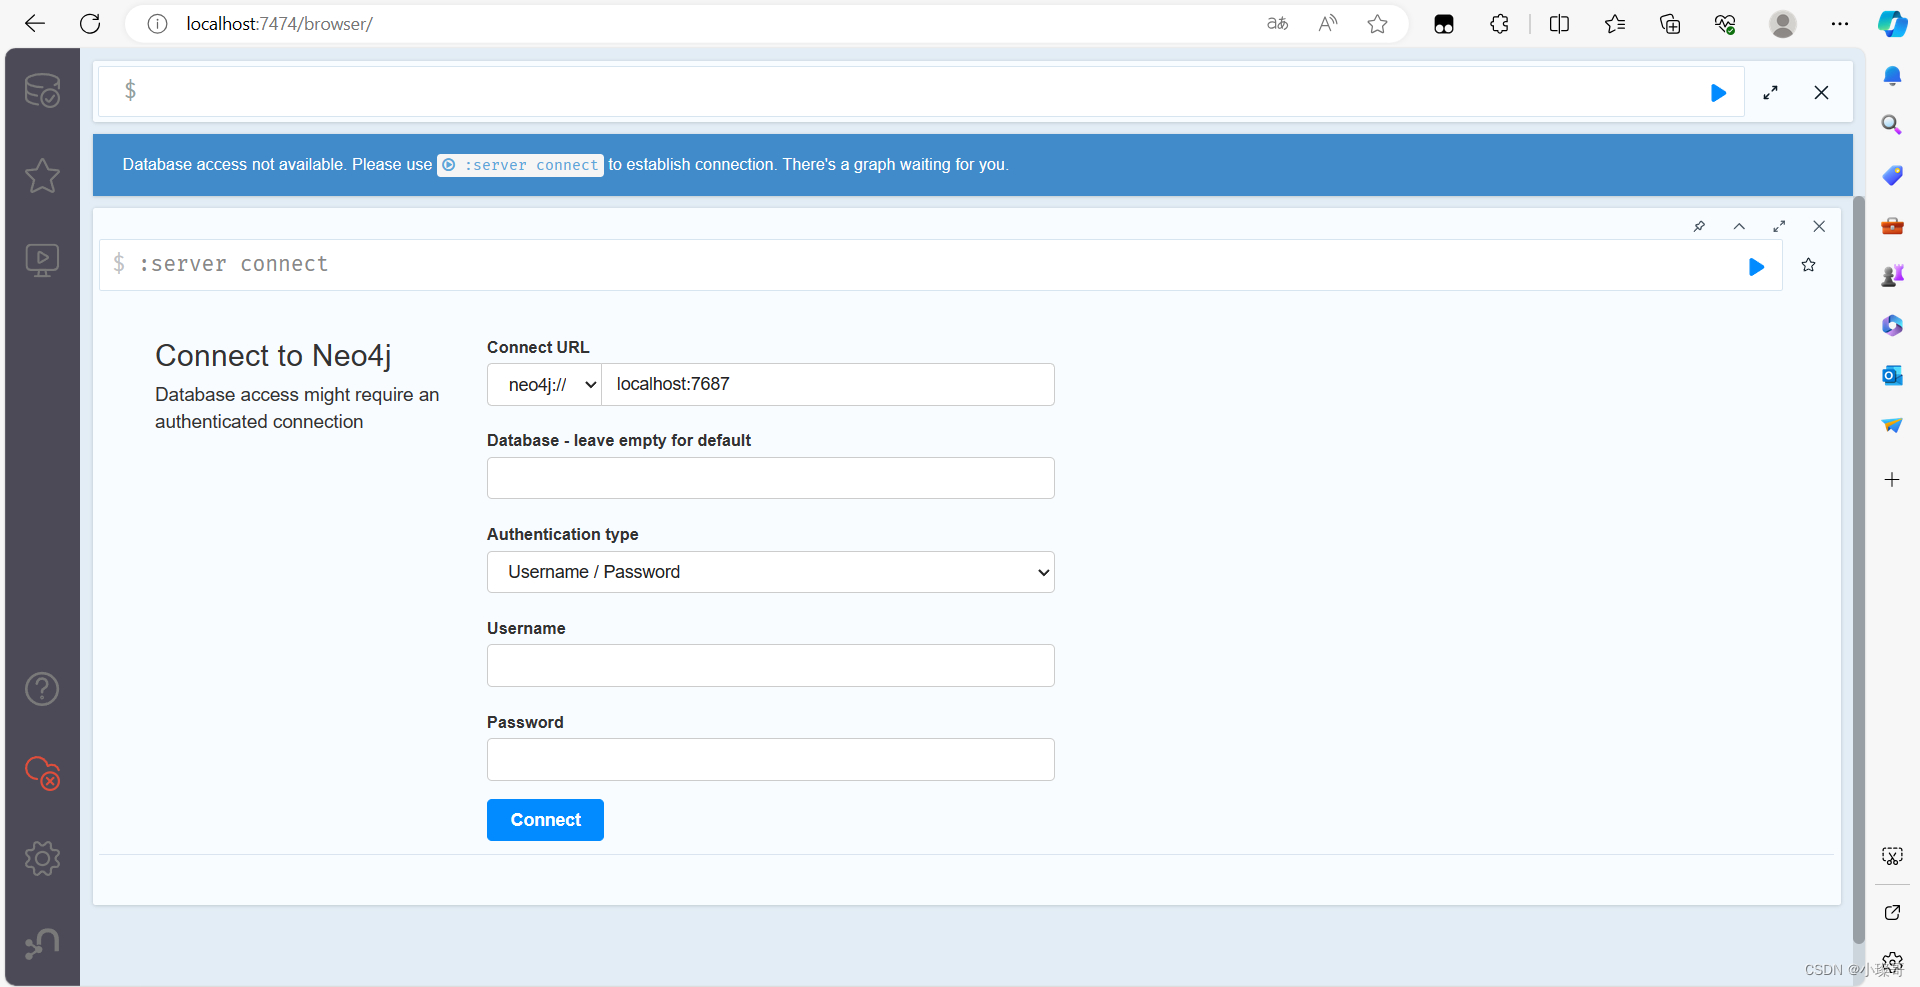Open Games chess icon in Edge sidebar

click(x=1892, y=276)
